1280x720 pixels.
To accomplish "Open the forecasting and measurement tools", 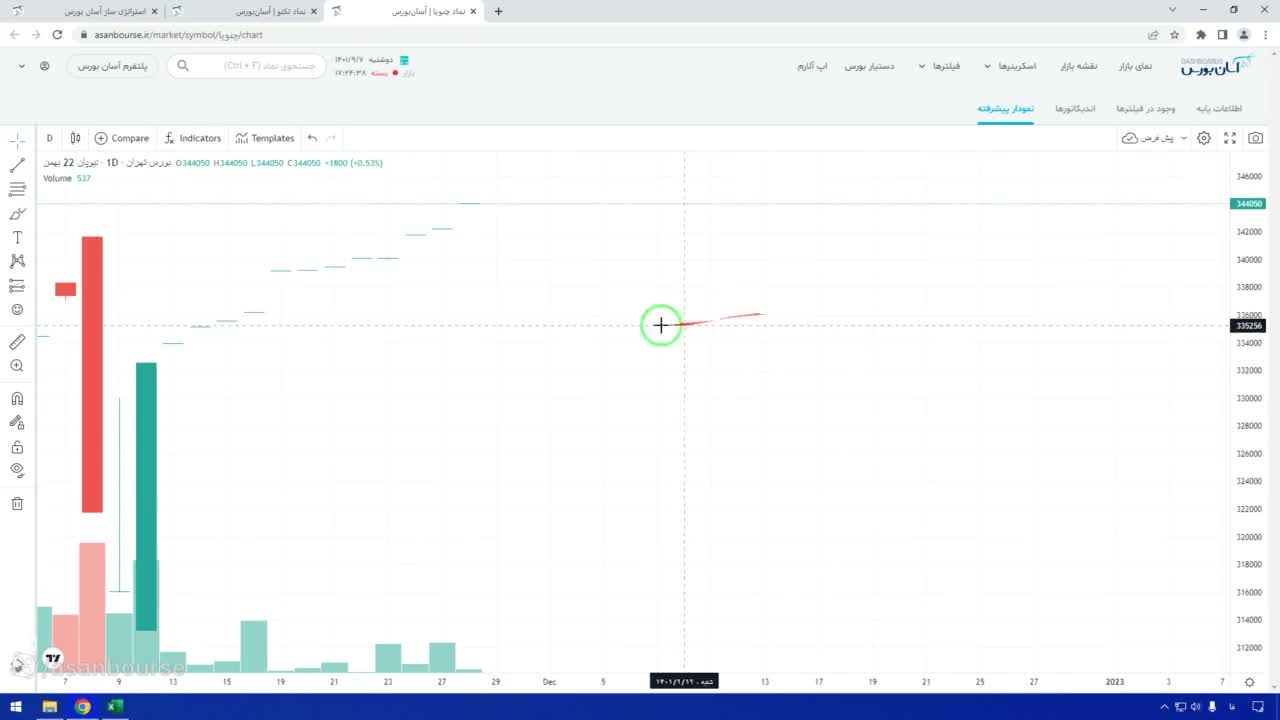I will (17, 286).
